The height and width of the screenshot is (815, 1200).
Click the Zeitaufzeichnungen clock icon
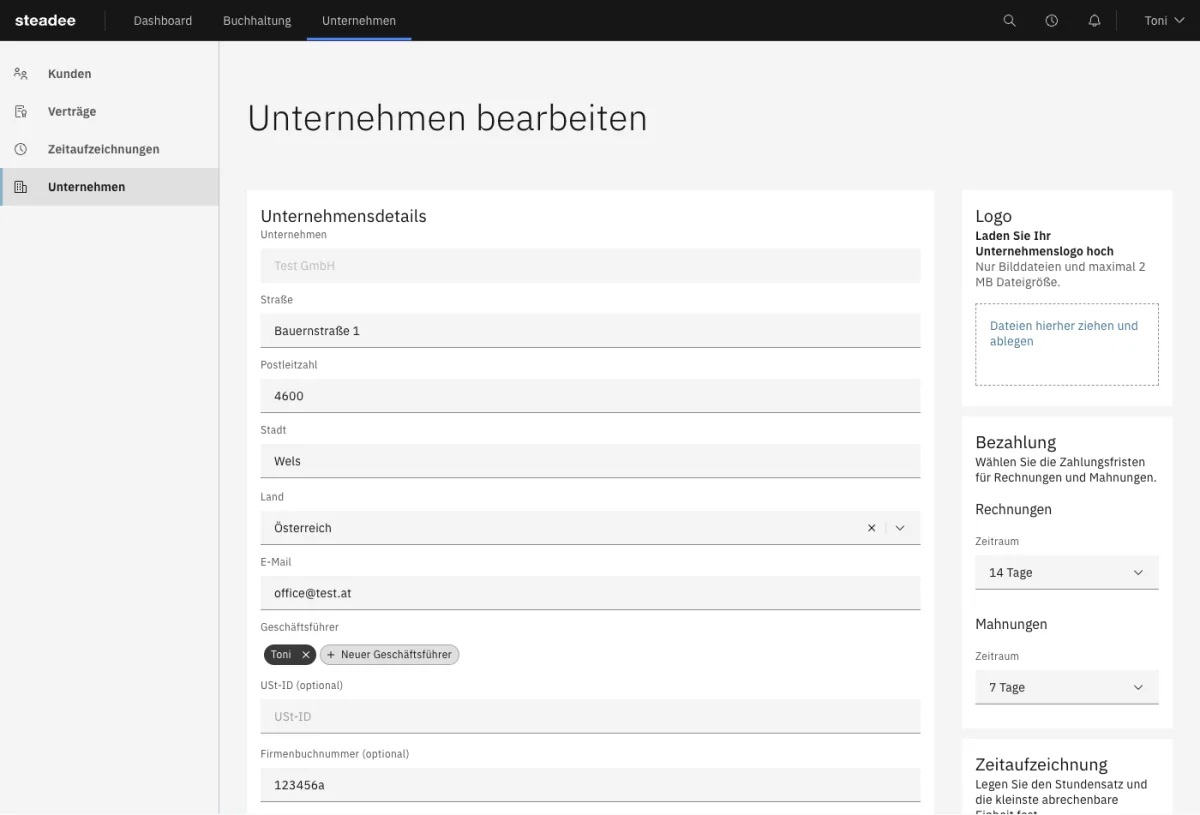pyautogui.click(x=20, y=149)
